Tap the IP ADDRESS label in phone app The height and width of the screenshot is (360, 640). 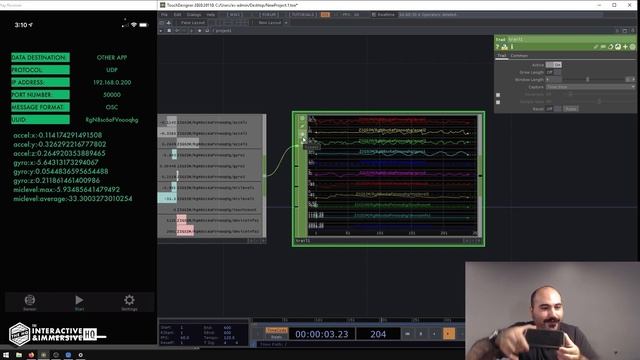pos(40,82)
